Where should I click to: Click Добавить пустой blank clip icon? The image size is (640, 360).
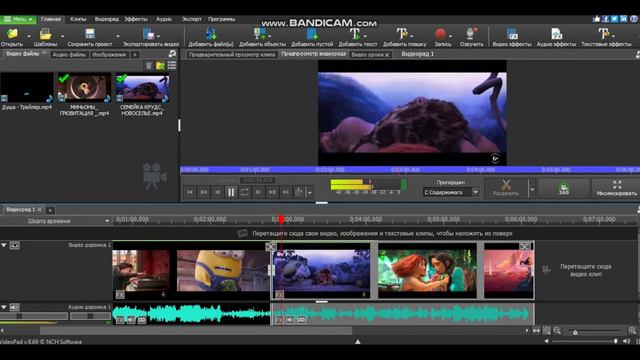(x=312, y=34)
